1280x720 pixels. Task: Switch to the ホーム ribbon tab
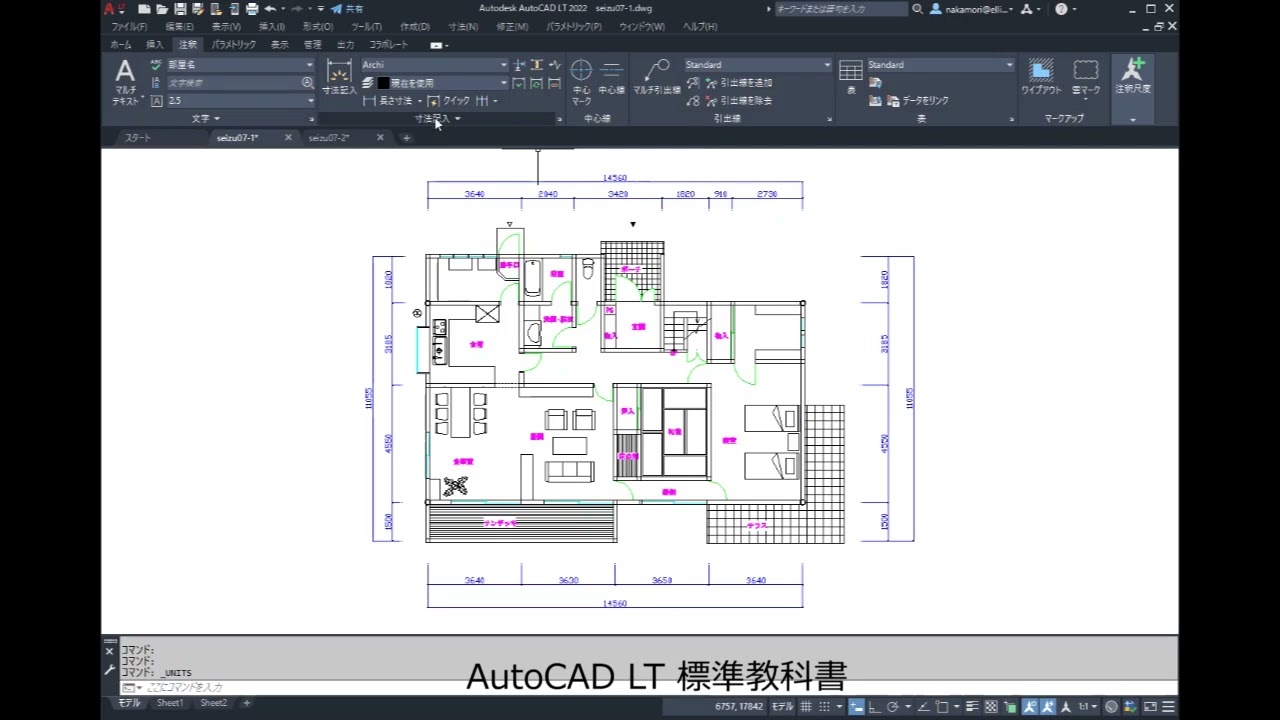(120, 45)
